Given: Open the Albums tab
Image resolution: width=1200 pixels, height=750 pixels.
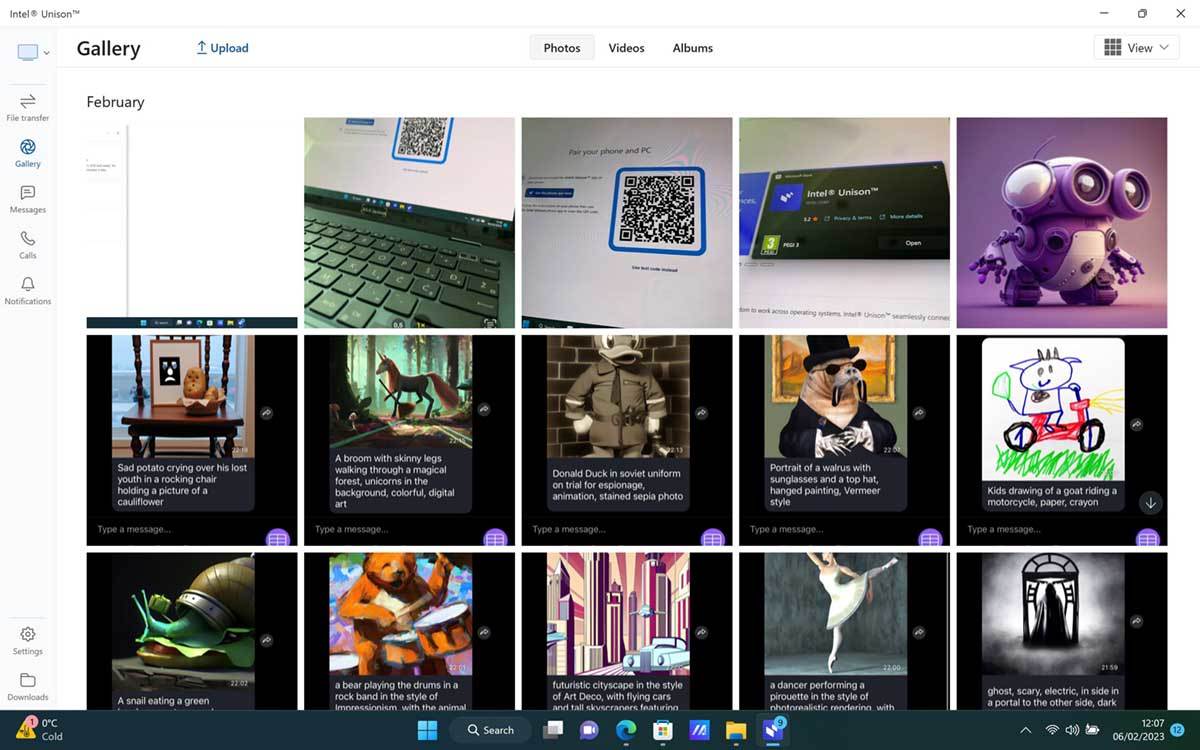Looking at the screenshot, I should point(692,47).
